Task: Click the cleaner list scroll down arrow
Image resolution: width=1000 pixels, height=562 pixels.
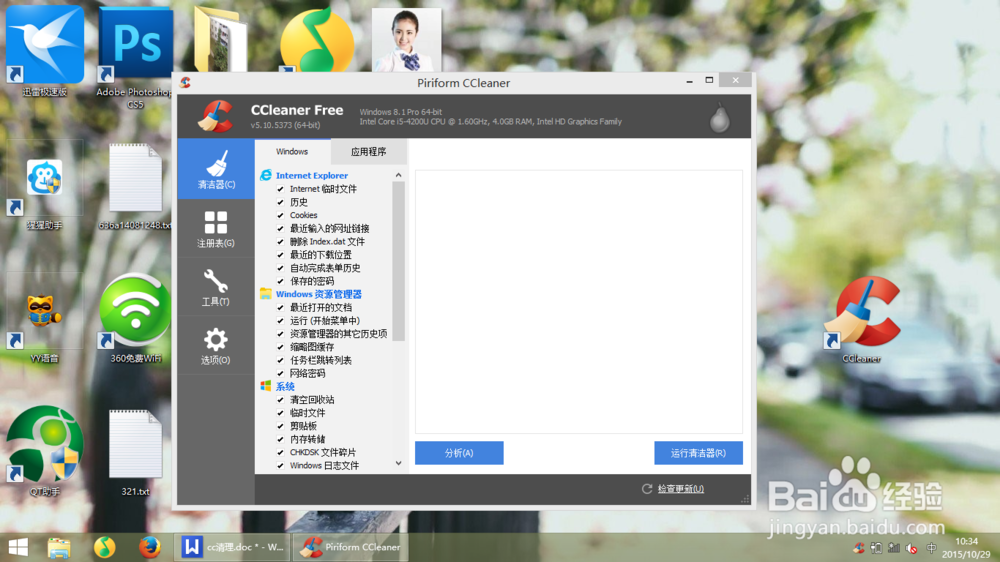Action: point(399,464)
